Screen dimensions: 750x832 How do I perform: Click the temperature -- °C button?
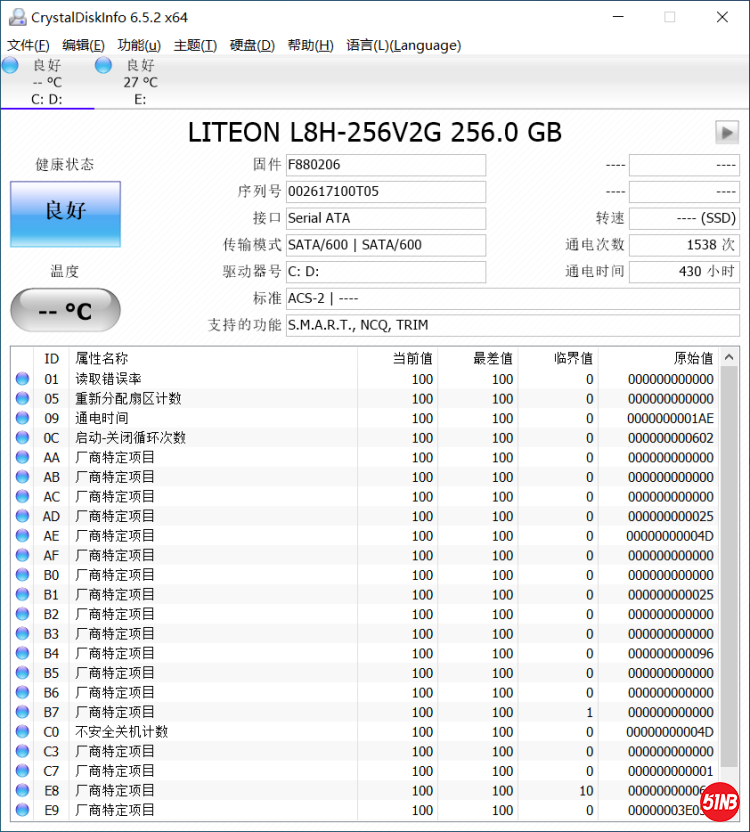click(x=65, y=311)
